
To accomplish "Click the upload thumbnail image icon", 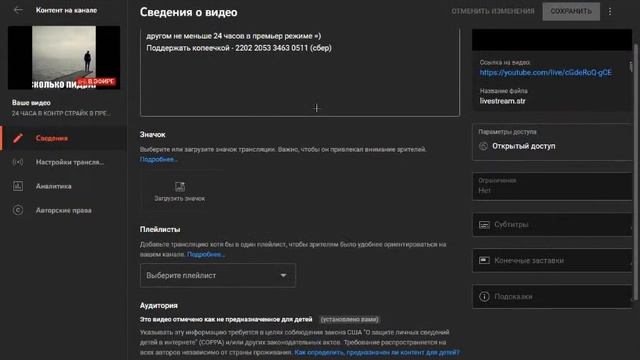I will (x=180, y=187).
